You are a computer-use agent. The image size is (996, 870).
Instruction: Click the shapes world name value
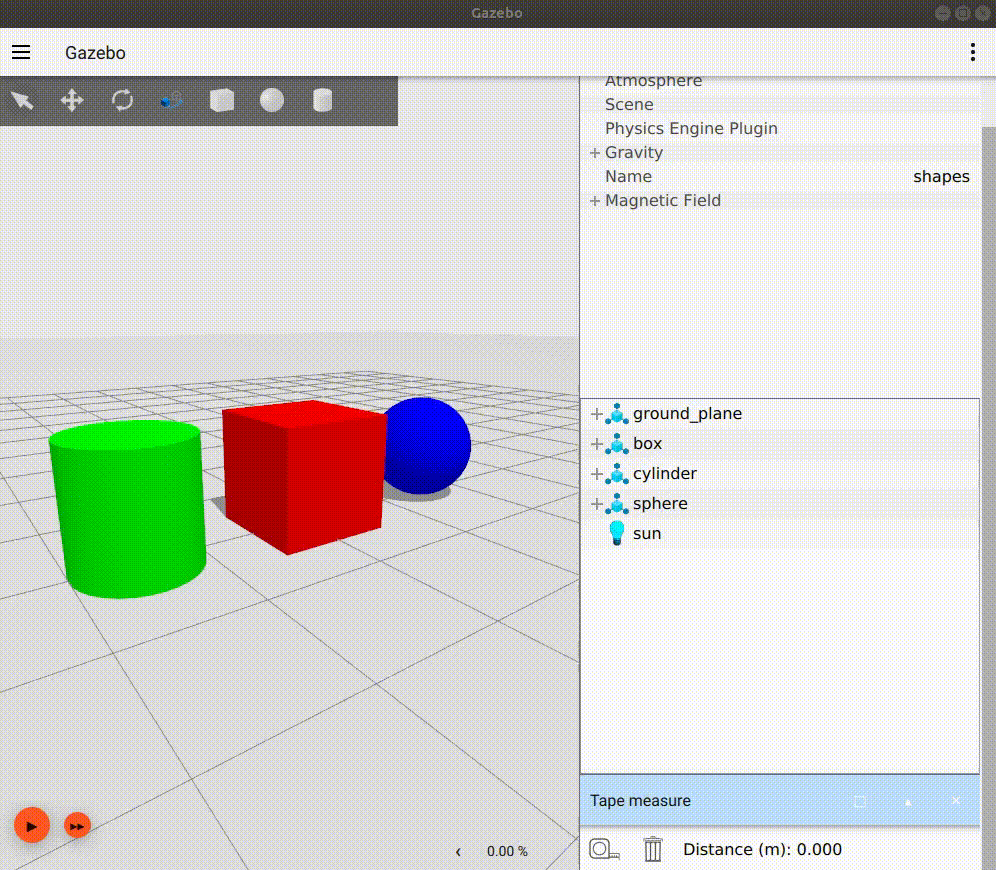pyautogui.click(x=941, y=177)
